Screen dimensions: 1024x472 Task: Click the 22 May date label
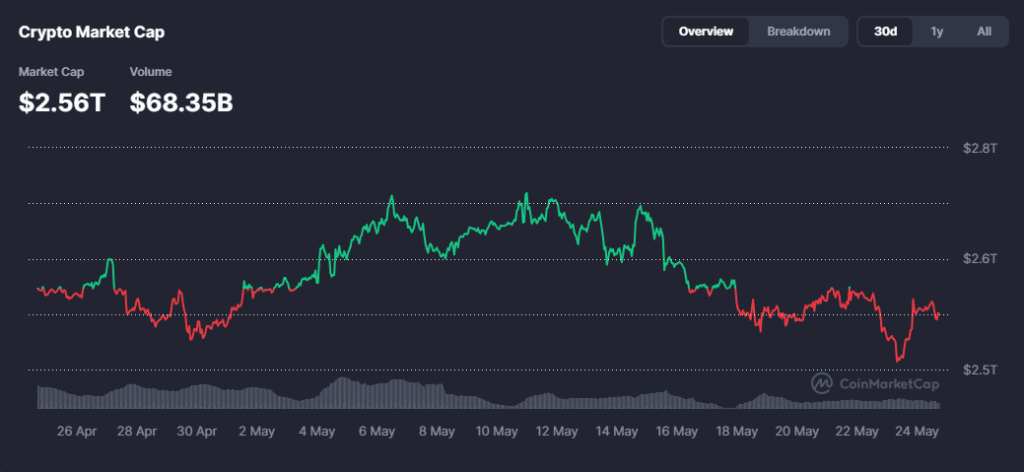click(857, 432)
